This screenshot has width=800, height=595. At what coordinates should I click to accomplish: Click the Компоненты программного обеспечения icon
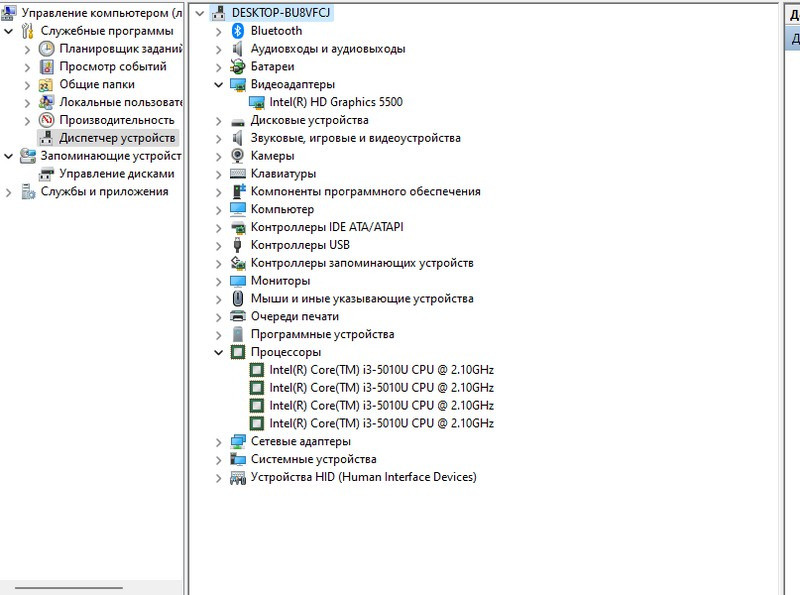click(238, 191)
